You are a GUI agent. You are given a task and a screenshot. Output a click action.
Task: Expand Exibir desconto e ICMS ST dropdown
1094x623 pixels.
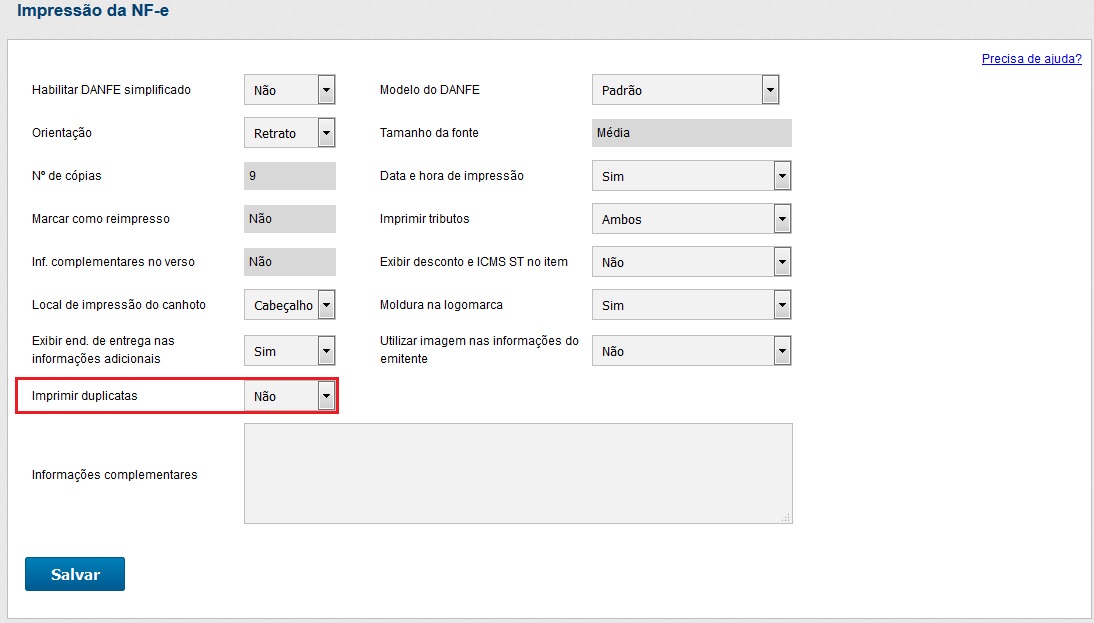tap(691, 262)
